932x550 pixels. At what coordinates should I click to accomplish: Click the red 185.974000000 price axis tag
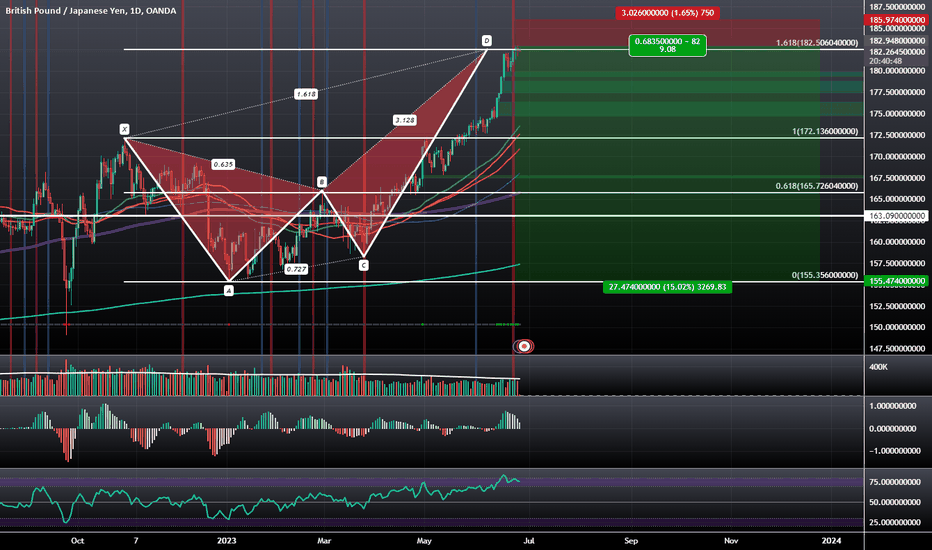click(x=896, y=20)
